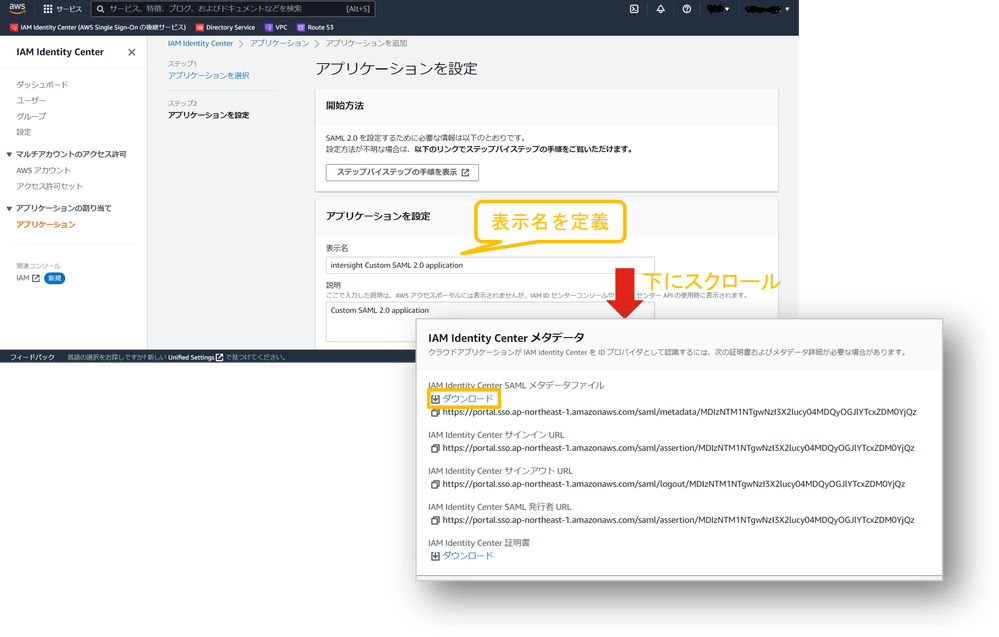Download the SAML metadata file
Viewport: 999px width, 637px height.
coord(463,399)
